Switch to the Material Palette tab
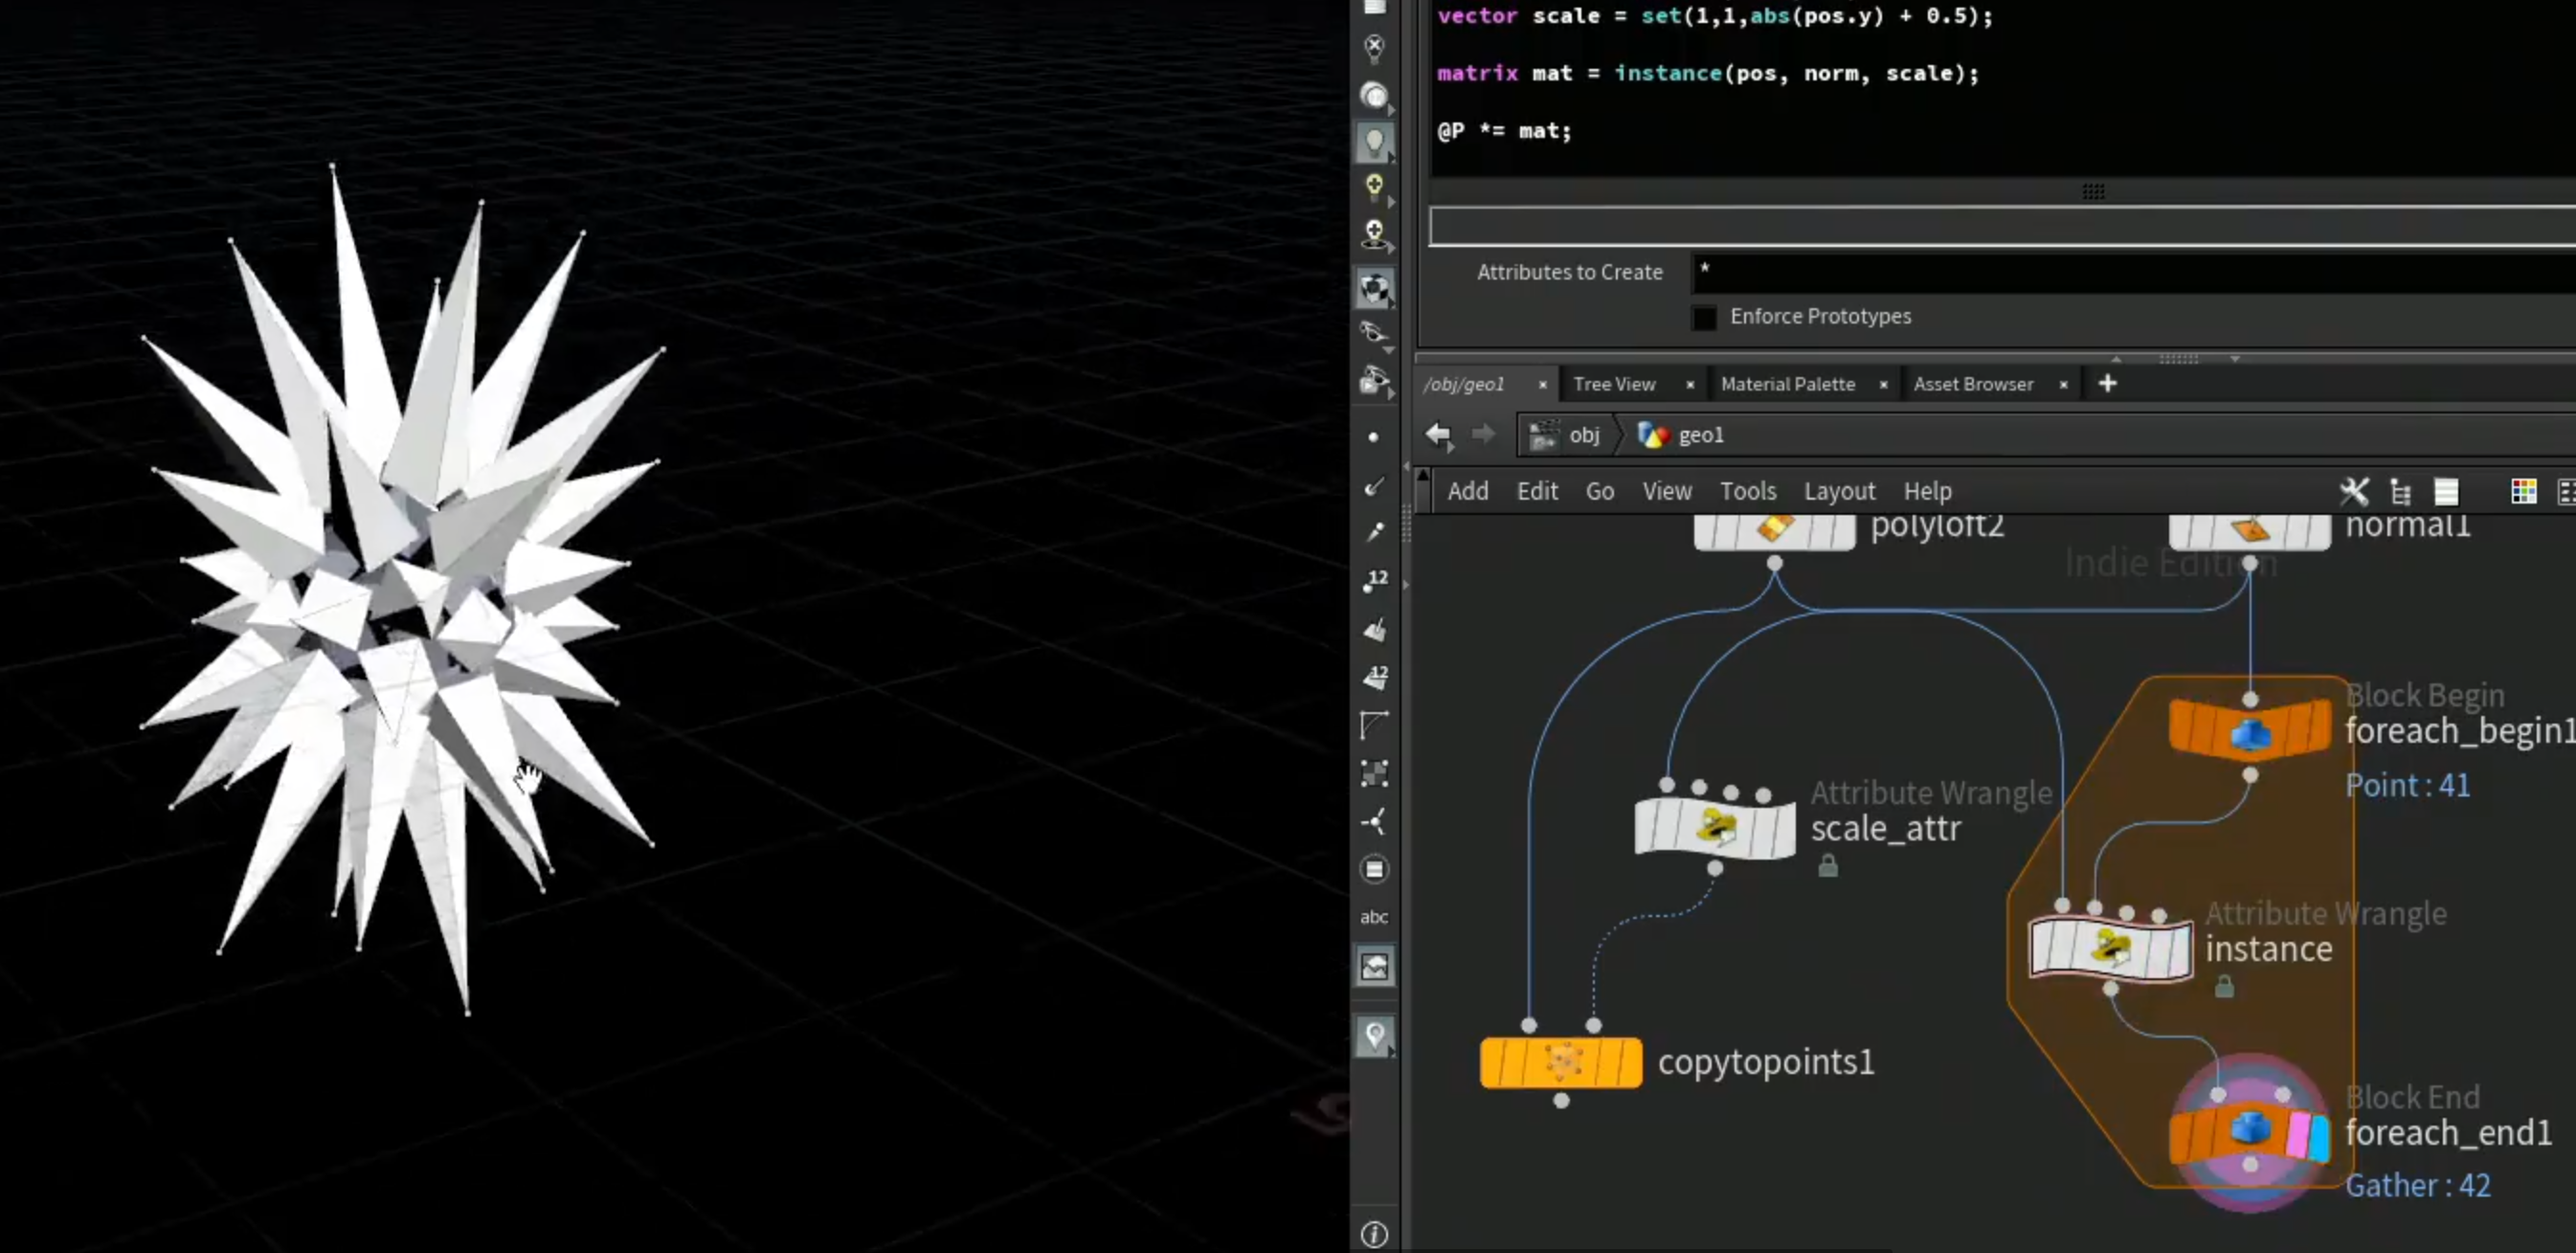 click(x=1787, y=384)
